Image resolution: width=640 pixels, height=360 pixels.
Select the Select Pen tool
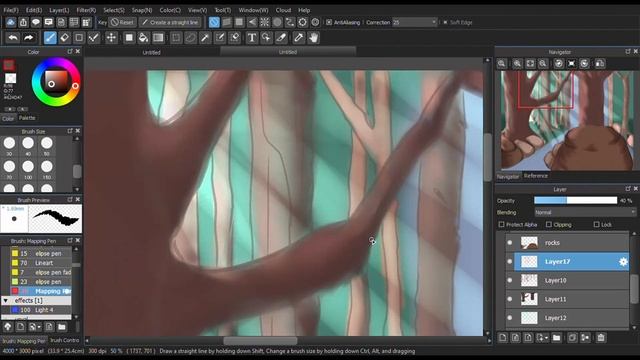point(220,38)
